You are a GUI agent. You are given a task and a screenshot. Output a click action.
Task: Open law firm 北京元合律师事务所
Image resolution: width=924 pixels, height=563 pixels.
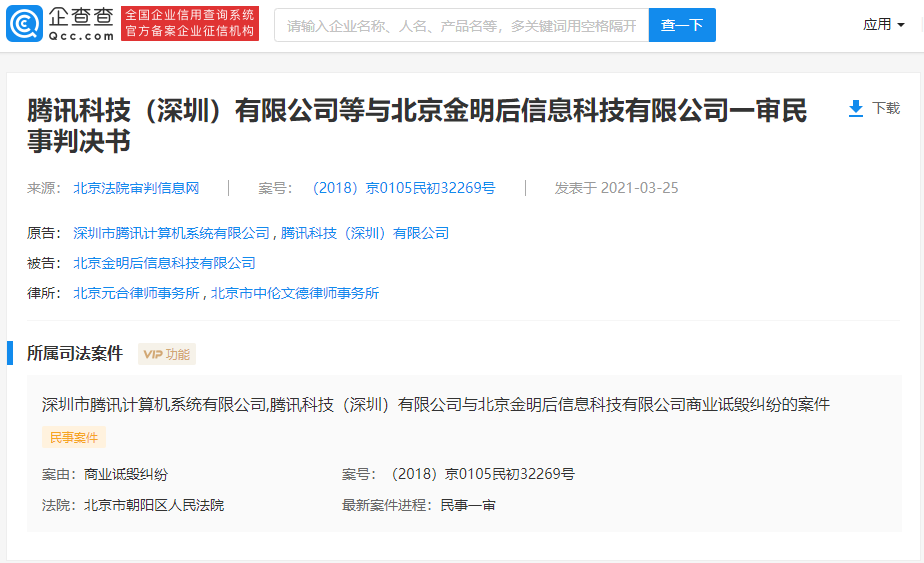tap(136, 293)
